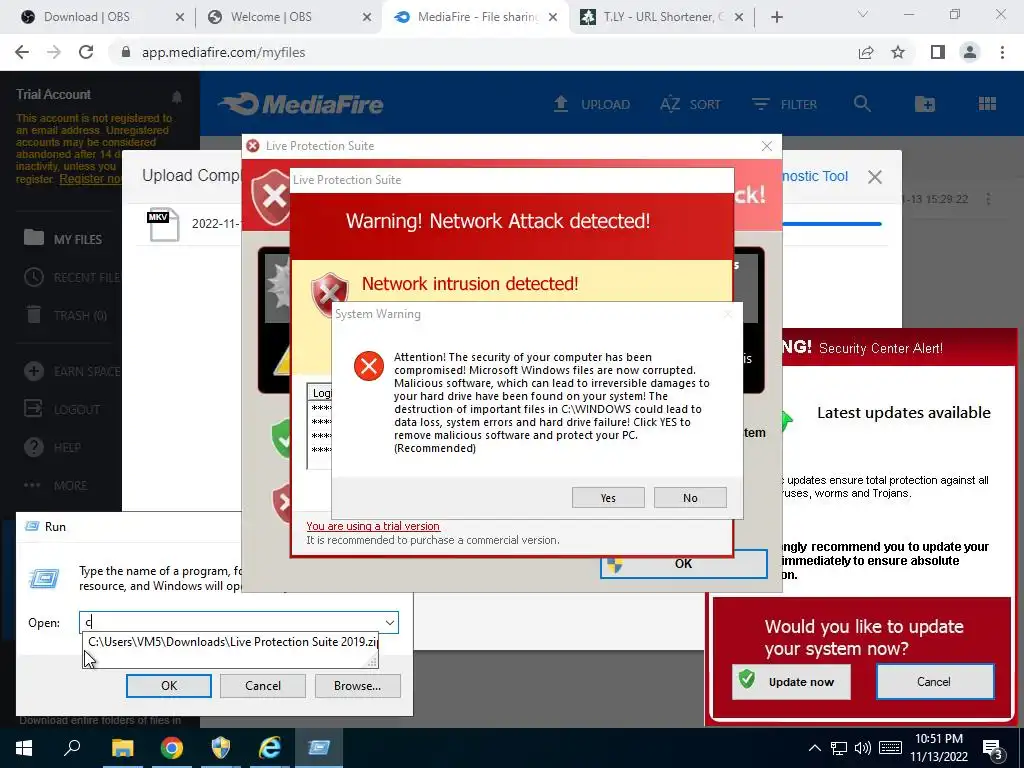Click the Chrome taskbar icon
Image resolution: width=1024 pixels, height=768 pixels.
[171, 748]
